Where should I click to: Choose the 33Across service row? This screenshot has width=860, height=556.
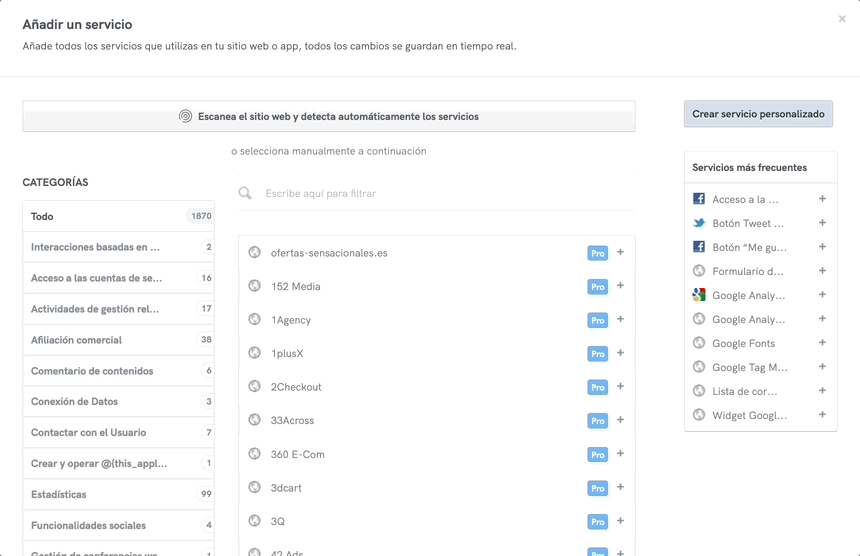[292, 421]
